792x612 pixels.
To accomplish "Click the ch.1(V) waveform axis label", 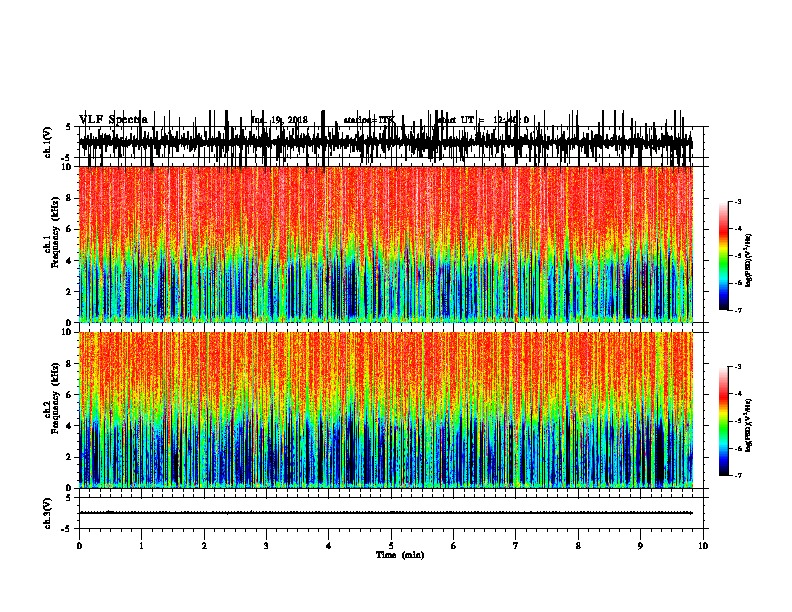I will pyautogui.click(x=48, y=142).
